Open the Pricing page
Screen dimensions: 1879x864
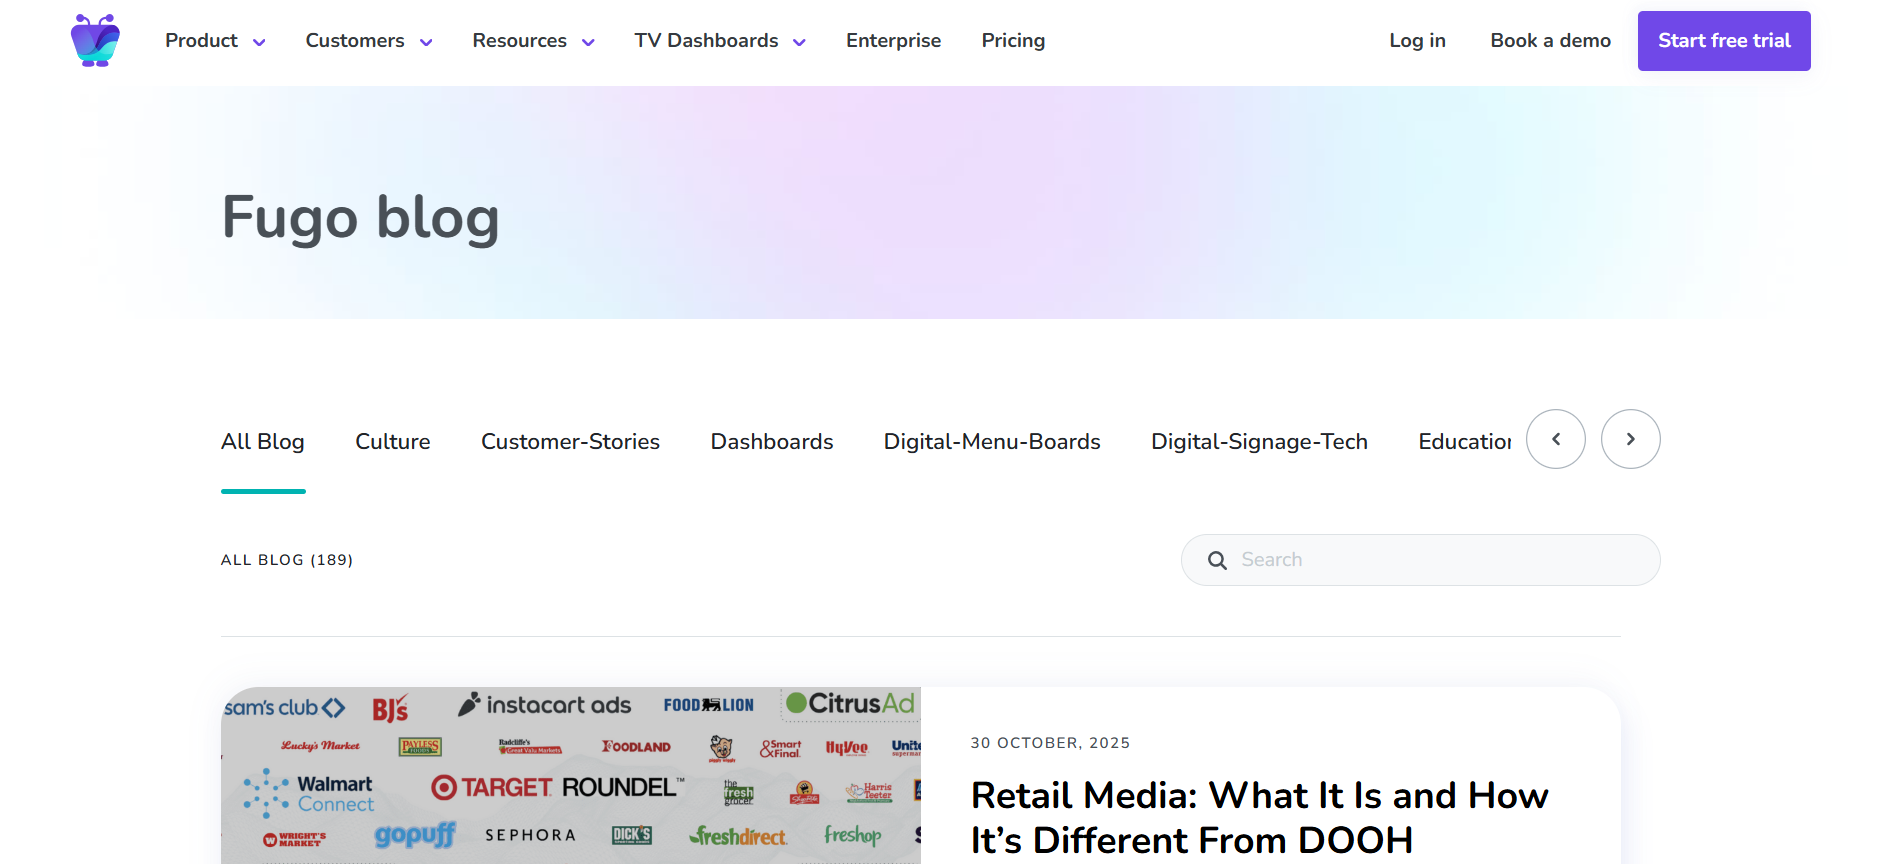pos(1012,41)
